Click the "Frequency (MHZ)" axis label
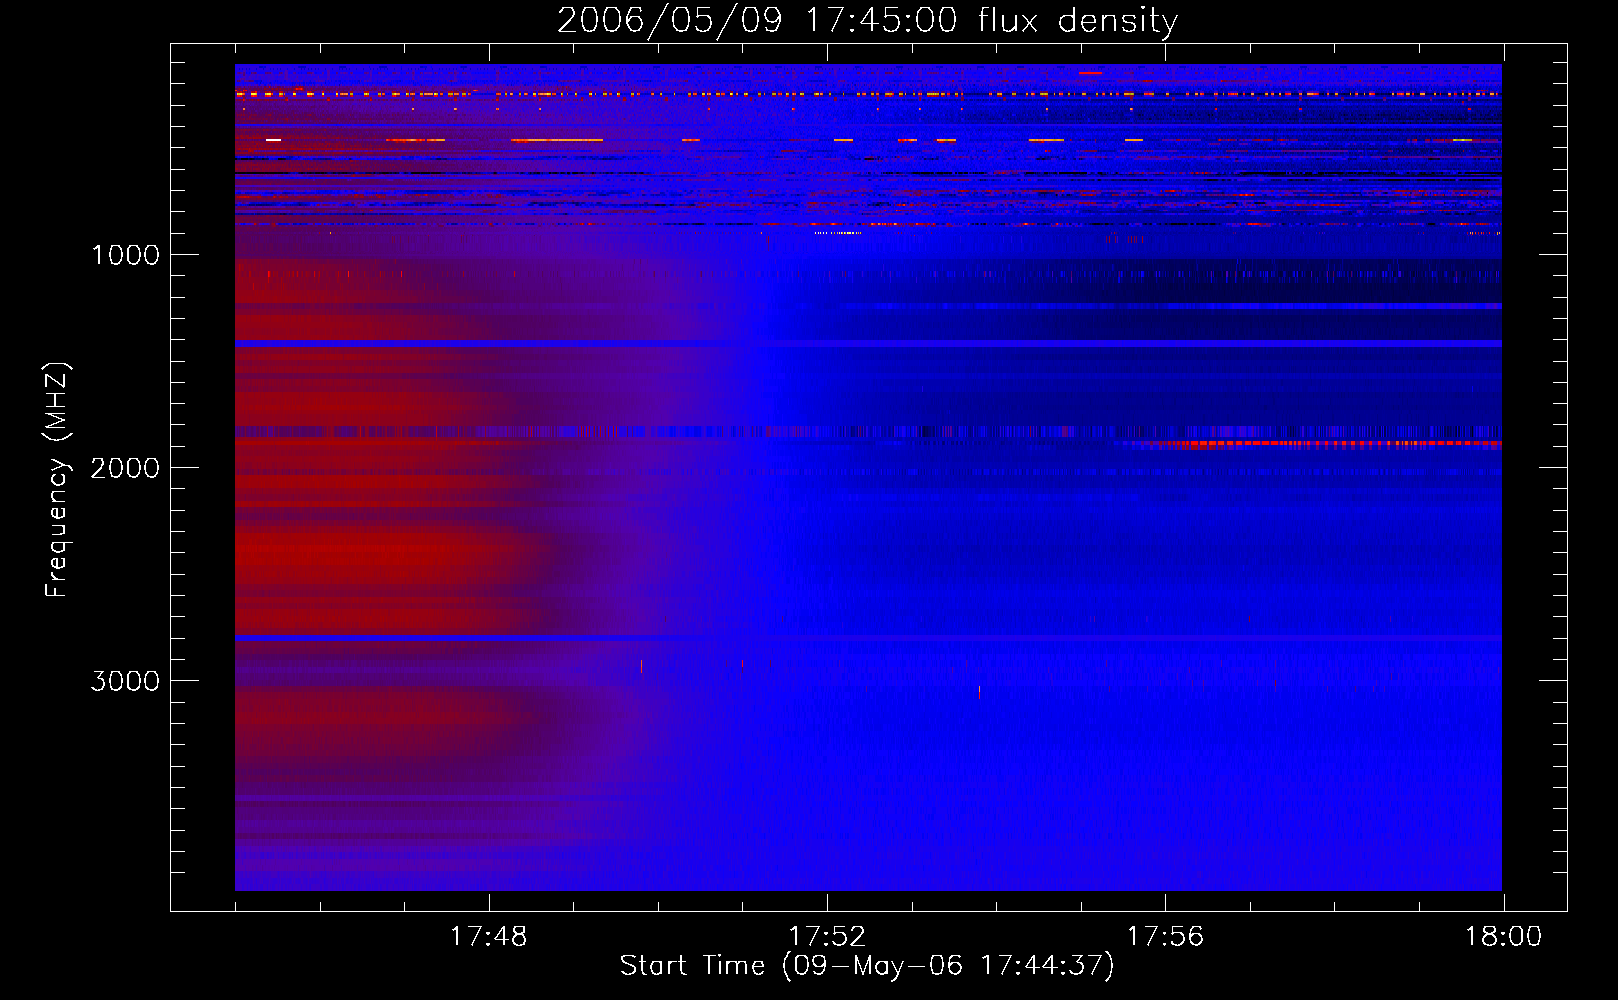The image size is (1618, 1000). 58,480
